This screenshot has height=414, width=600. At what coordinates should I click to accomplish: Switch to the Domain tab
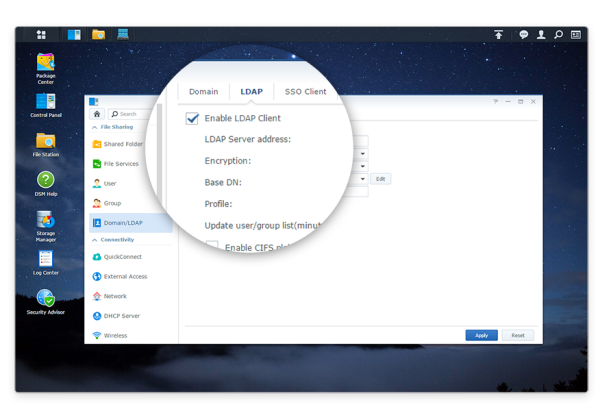point(203,92)
